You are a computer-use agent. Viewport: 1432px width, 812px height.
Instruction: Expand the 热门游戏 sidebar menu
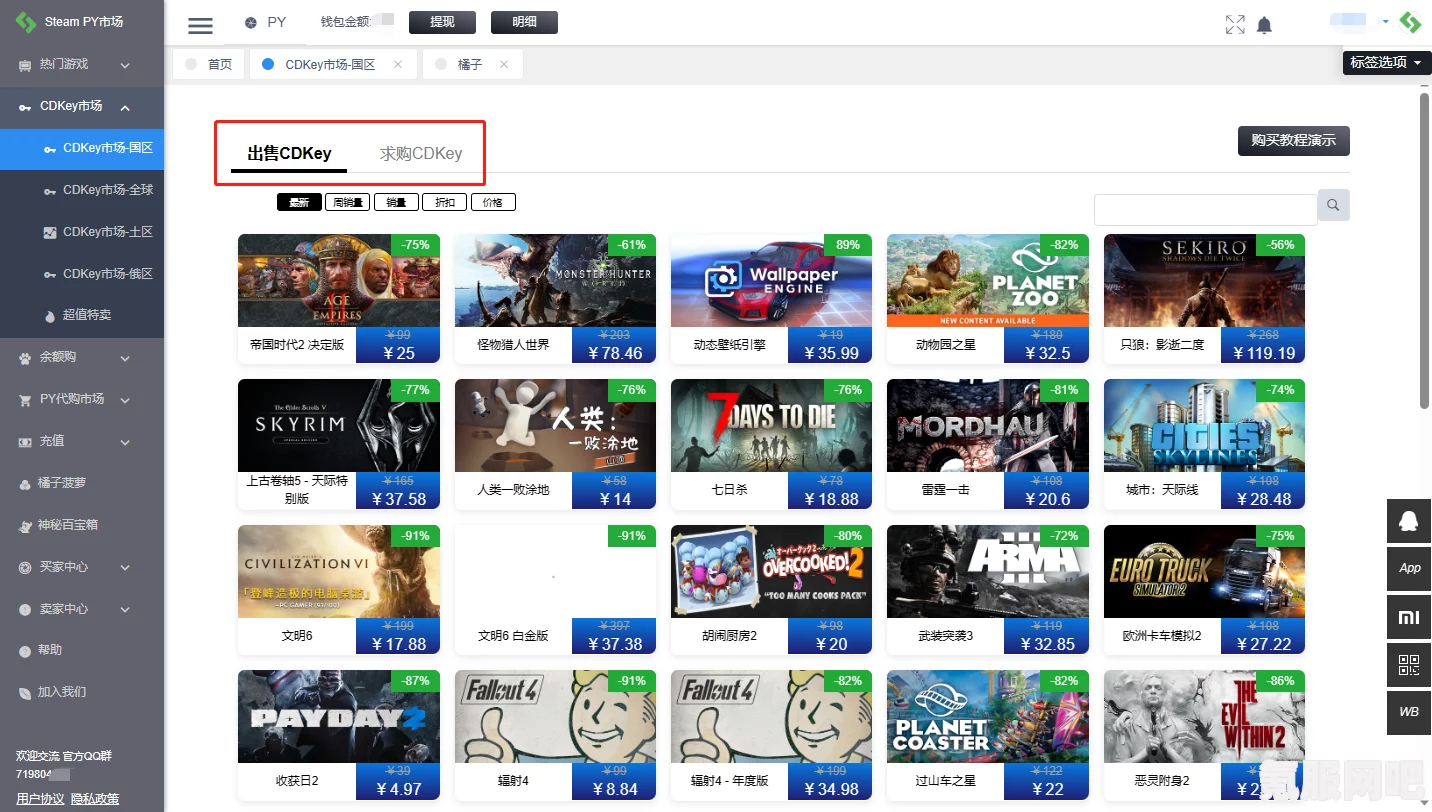pyautogui.click(x=82, y=65)
